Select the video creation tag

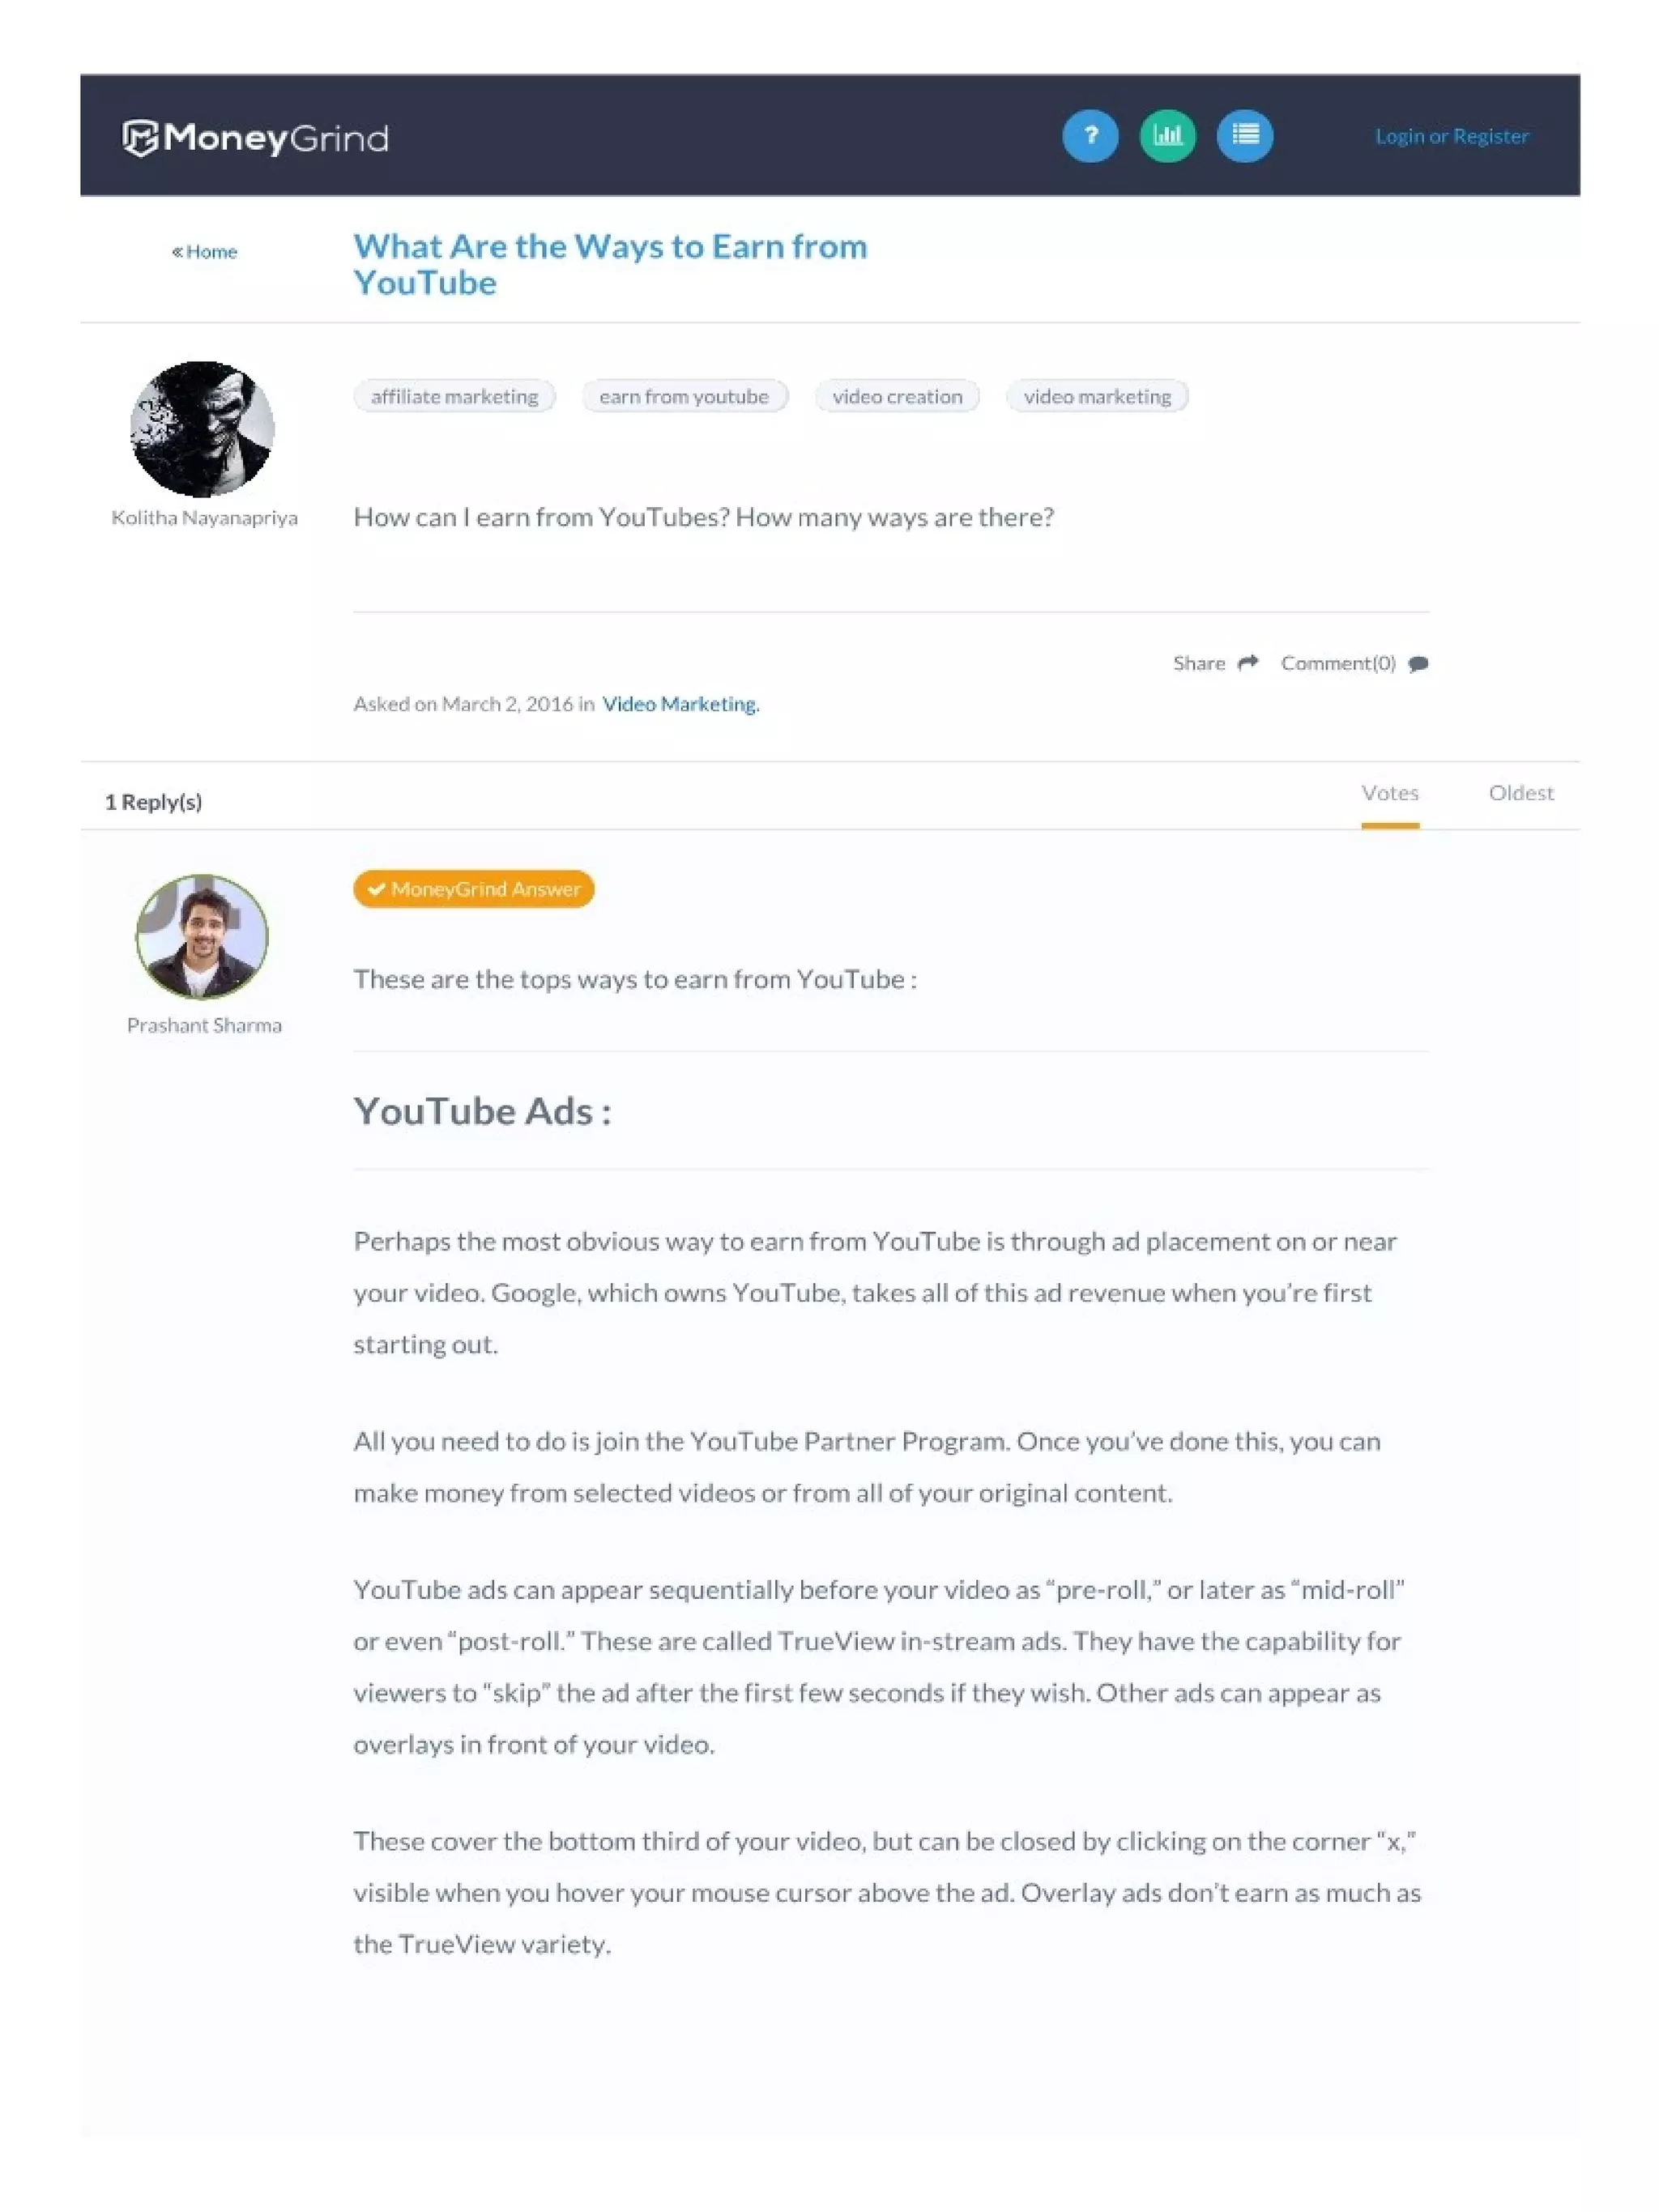(x=897, y=396)
